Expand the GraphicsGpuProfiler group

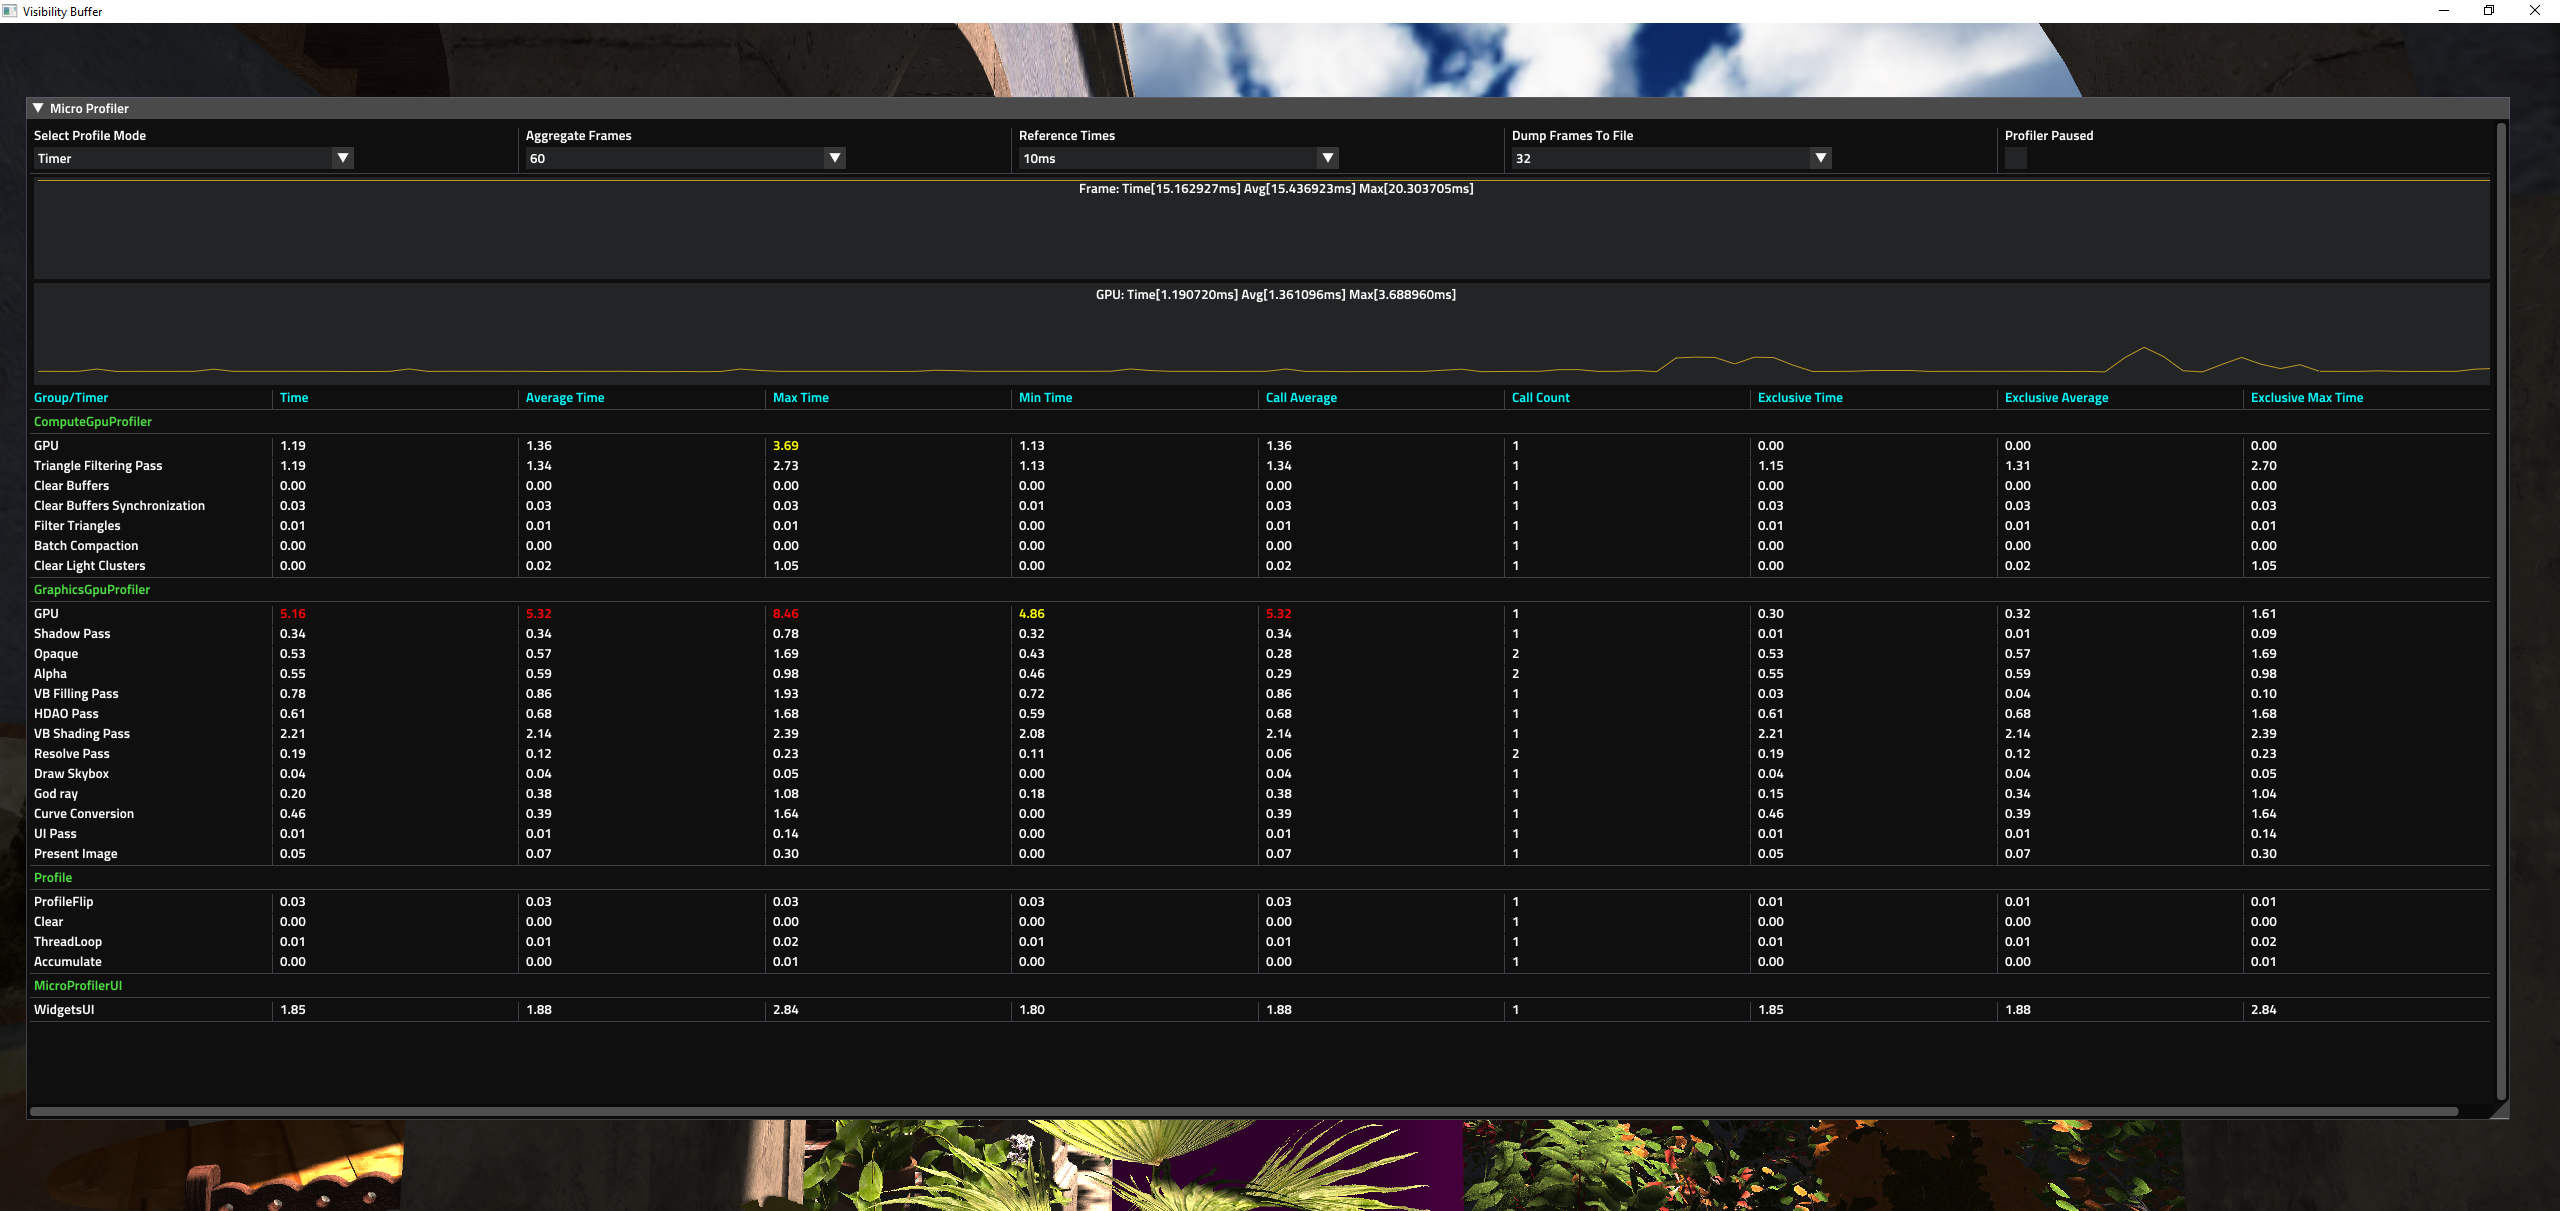point(93,589)
